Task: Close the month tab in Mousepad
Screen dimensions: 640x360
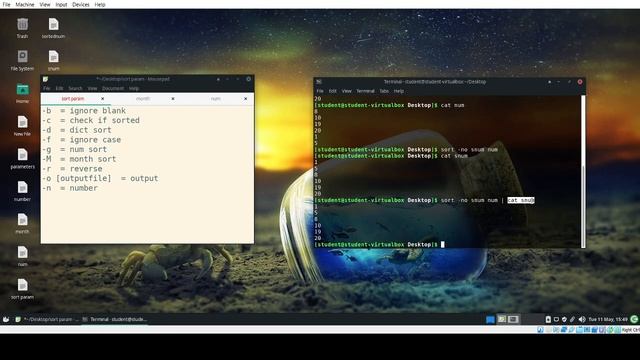Action: [173, 99]
